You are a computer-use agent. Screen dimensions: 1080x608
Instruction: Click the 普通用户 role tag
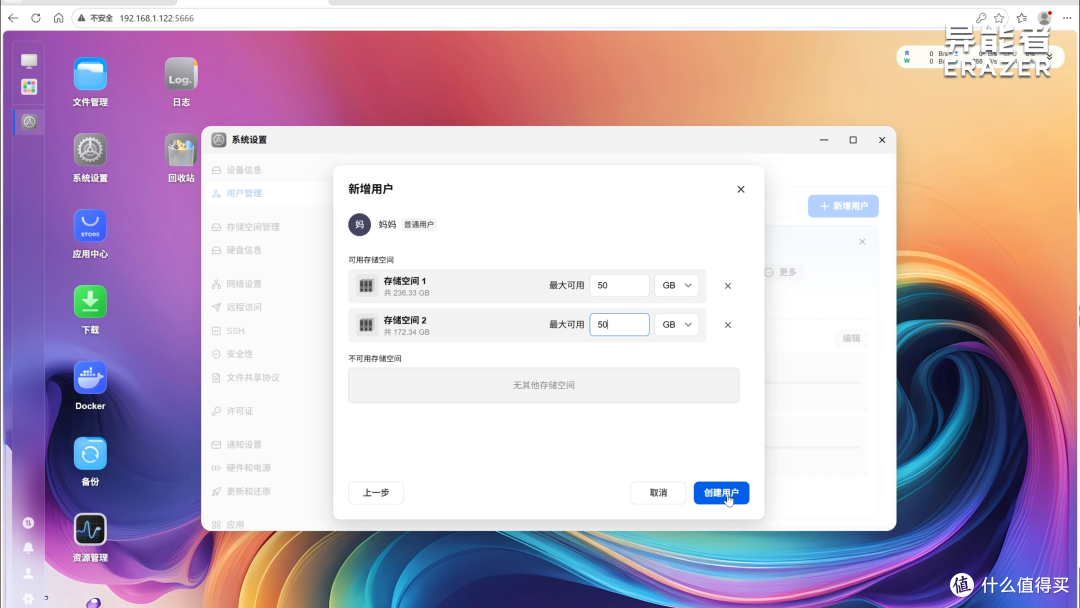[419, 224]
